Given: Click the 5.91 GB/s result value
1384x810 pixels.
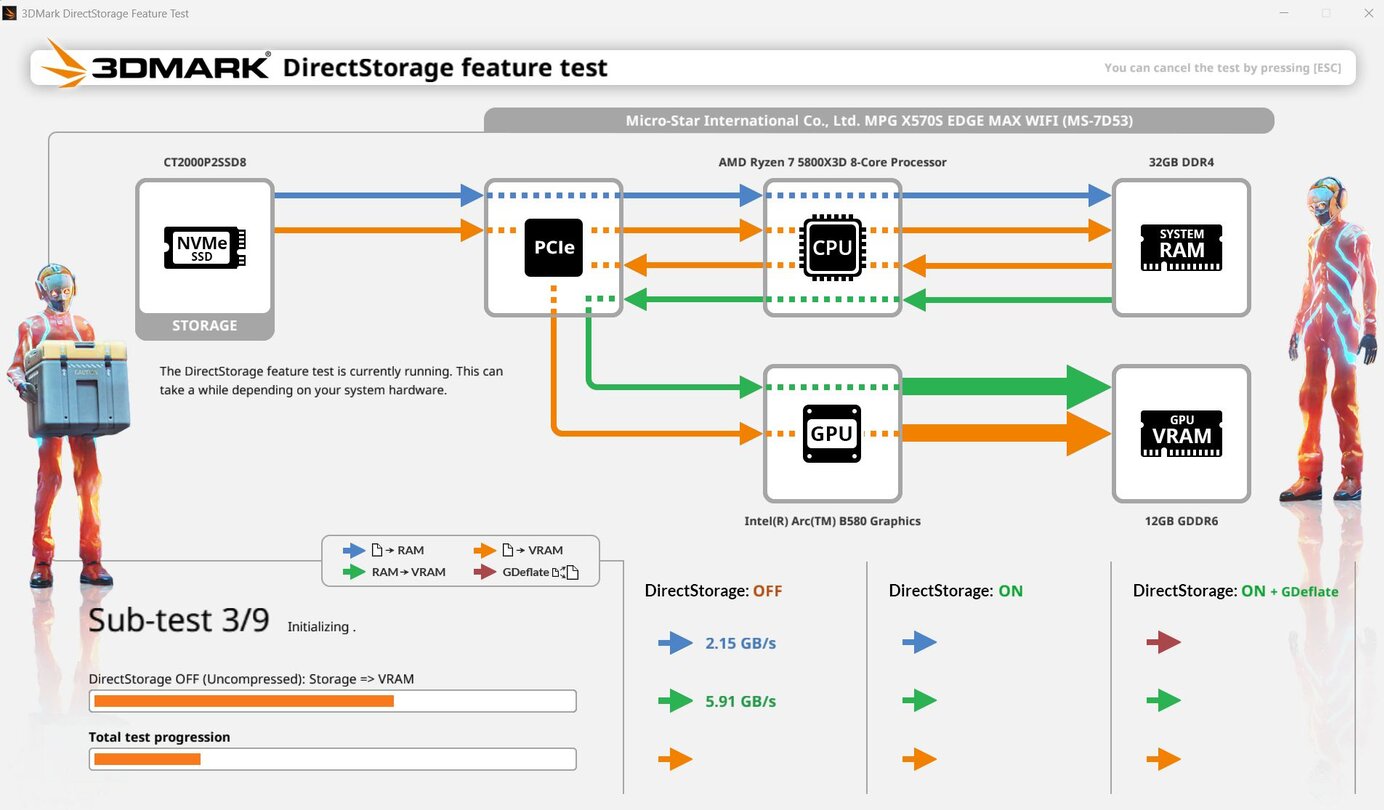Looking at the screenshot, I should 740,701.
